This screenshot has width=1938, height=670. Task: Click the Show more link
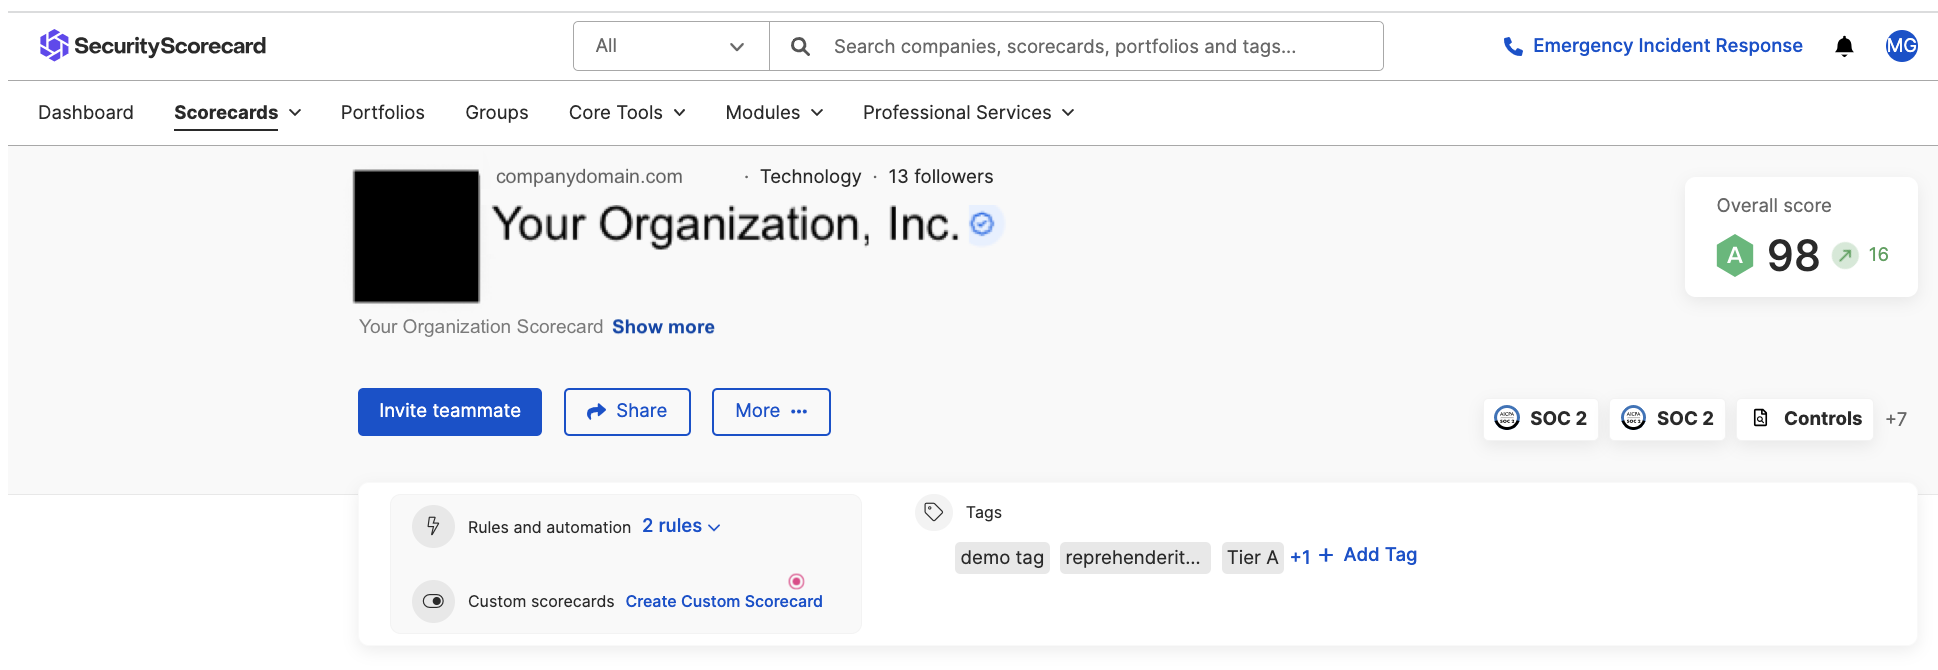(x=663, y=327)
